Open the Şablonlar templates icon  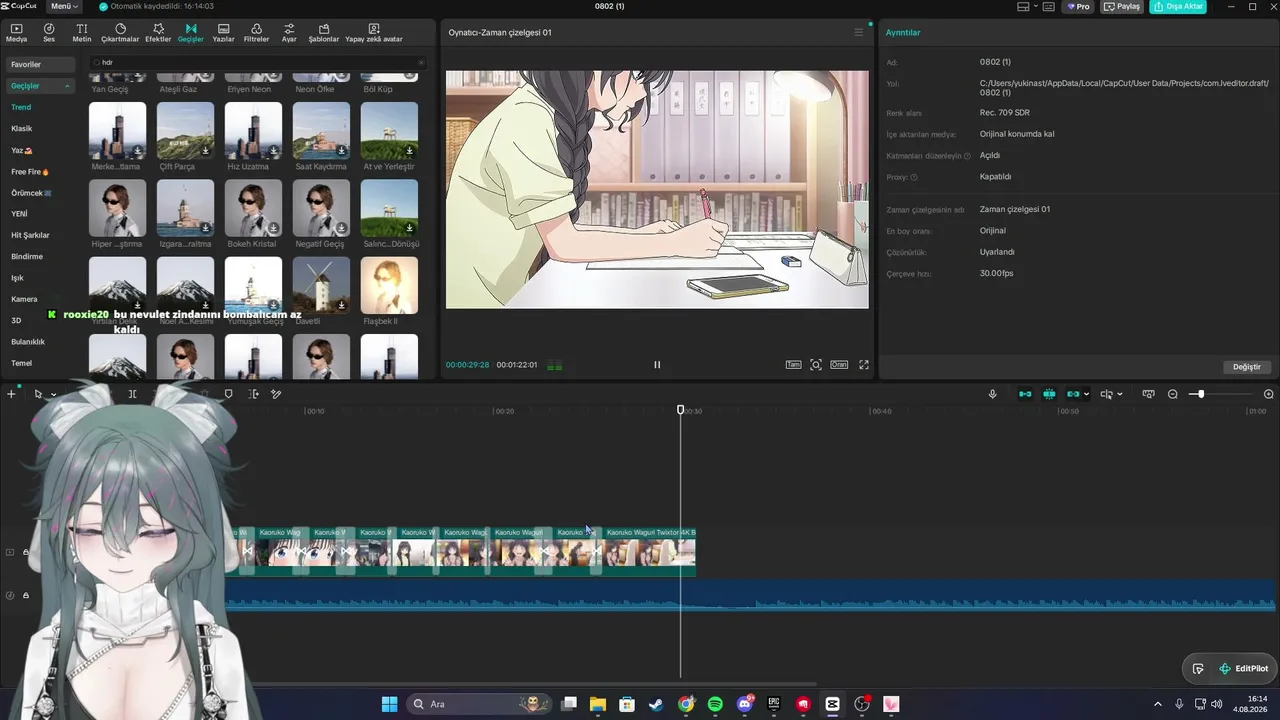point(324,33)
